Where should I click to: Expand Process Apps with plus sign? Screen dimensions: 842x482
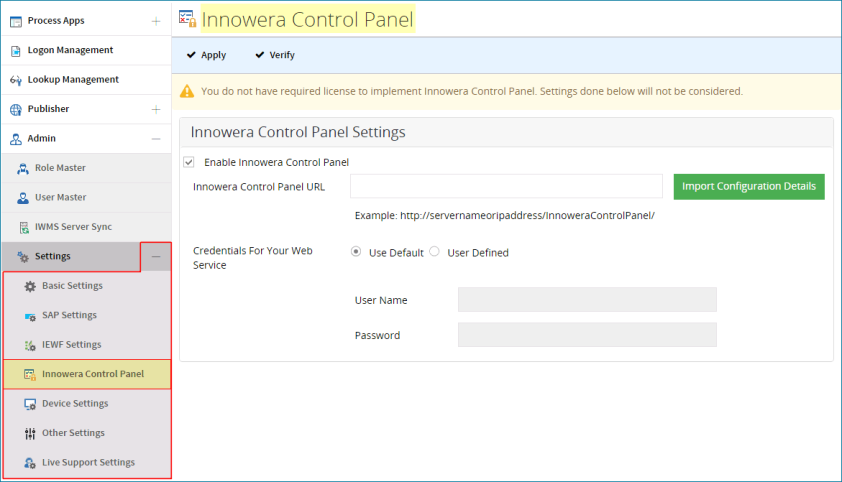[156, 21]
